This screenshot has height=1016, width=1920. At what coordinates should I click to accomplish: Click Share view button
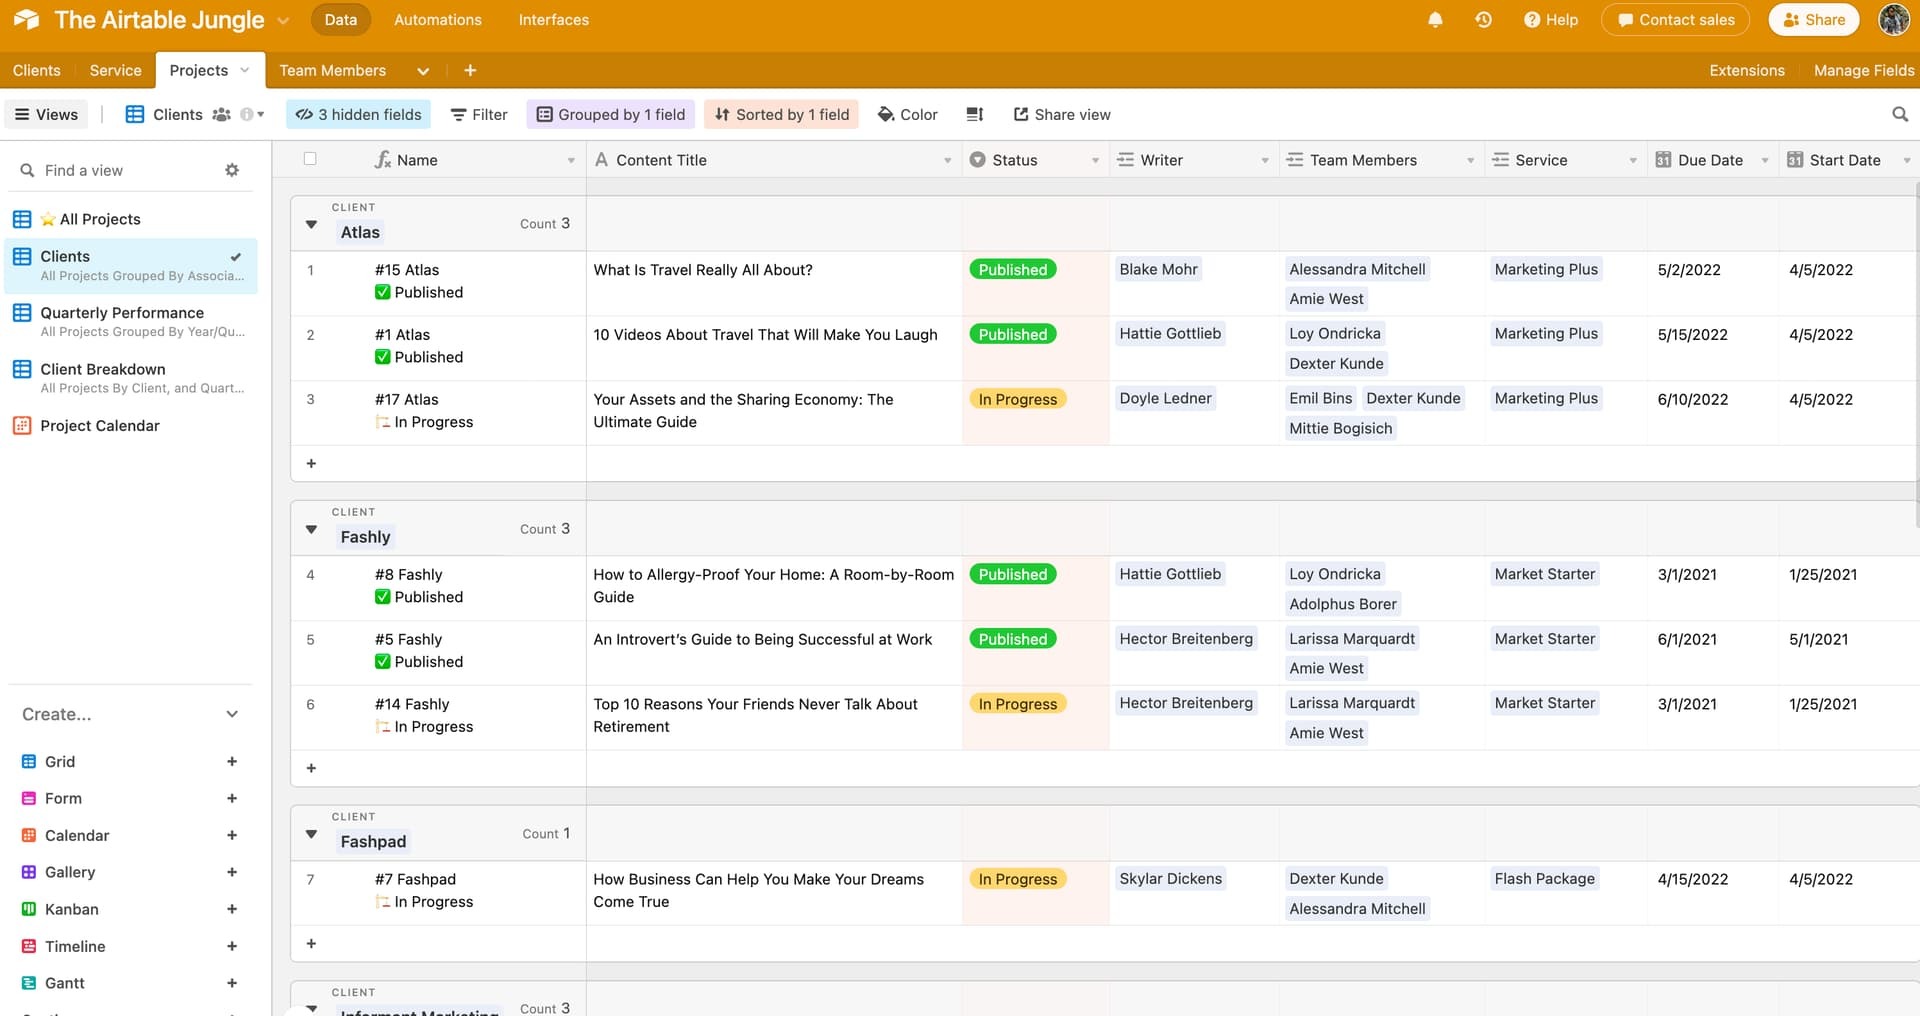click(1062, 114)
